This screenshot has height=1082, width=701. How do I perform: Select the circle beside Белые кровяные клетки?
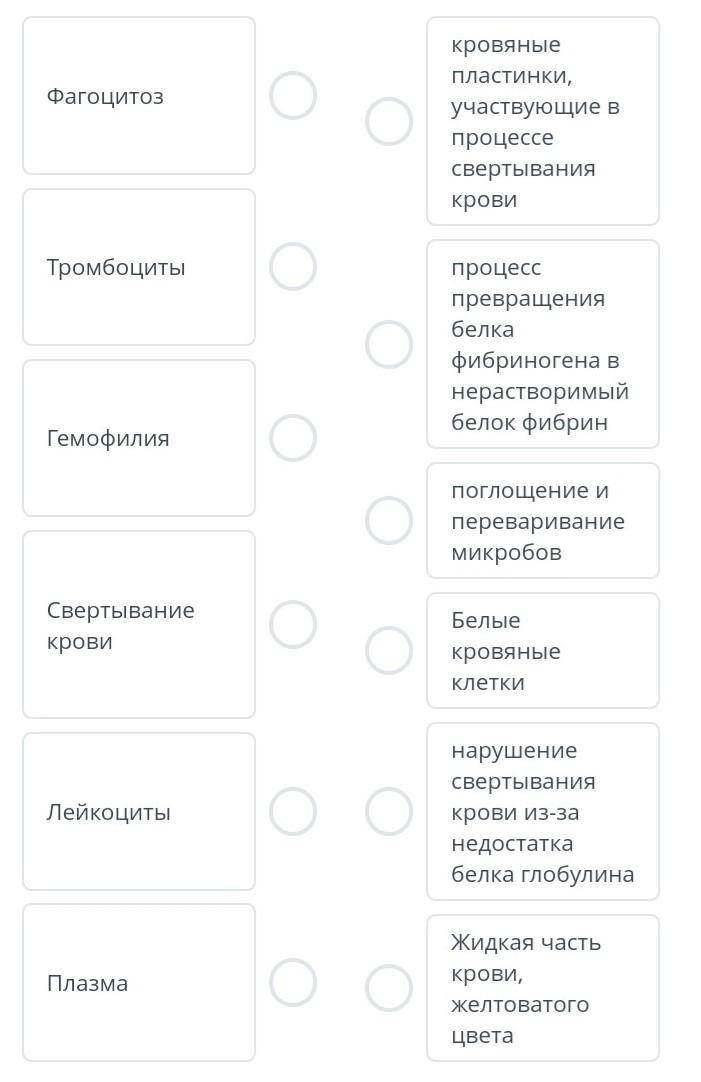coord(388,650)
